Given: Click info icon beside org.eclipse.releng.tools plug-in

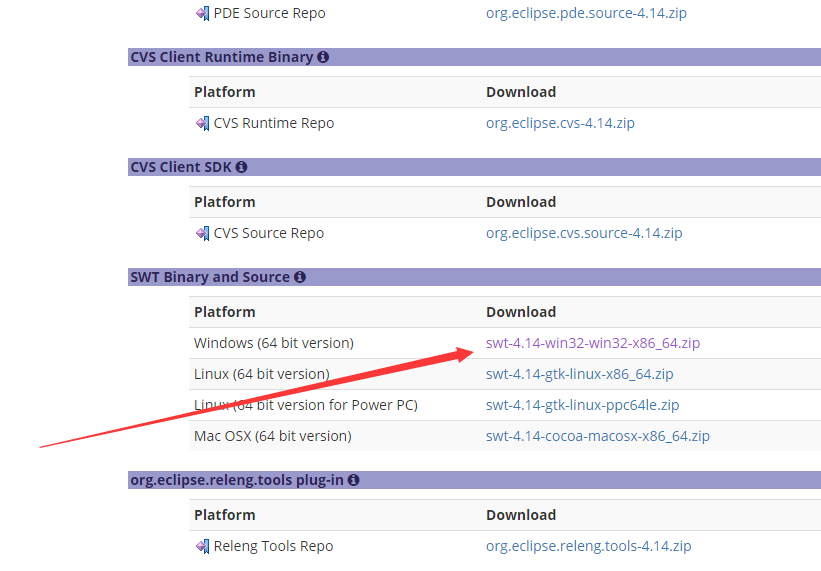Looking at the screenshot, I should (x=354, y=480).
